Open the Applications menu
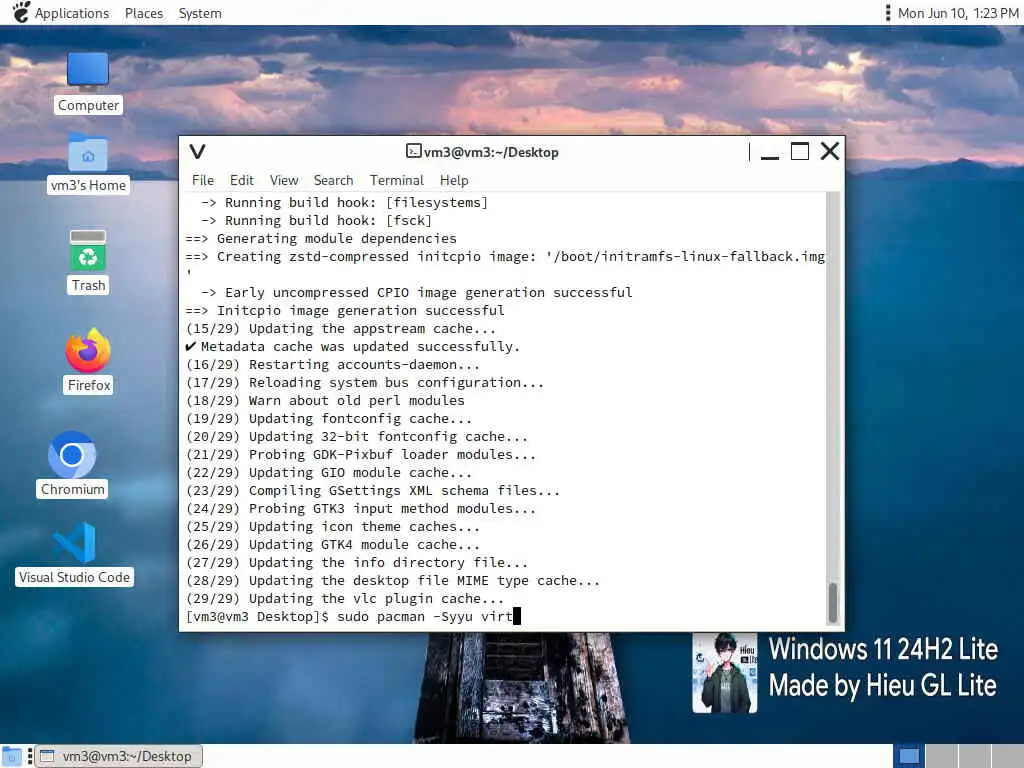 (72, 13)
